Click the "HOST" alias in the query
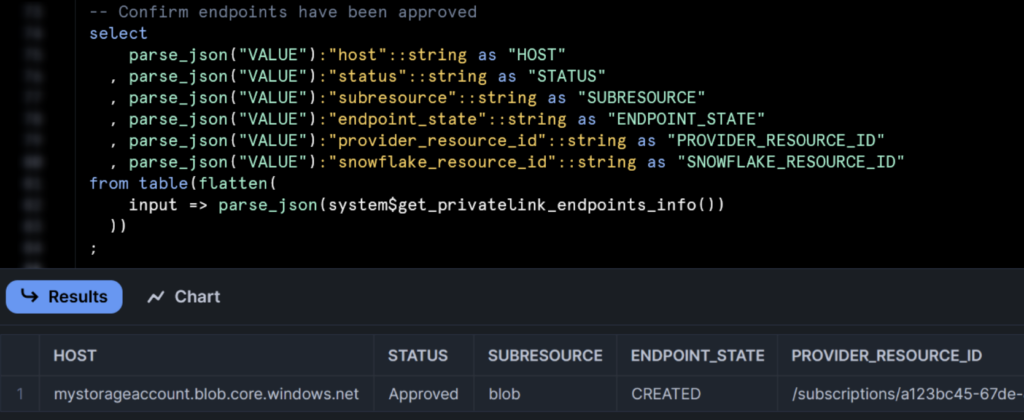The height and width of the screenshot is (420, 1024). pyautogui.click(x=537, y=55)
